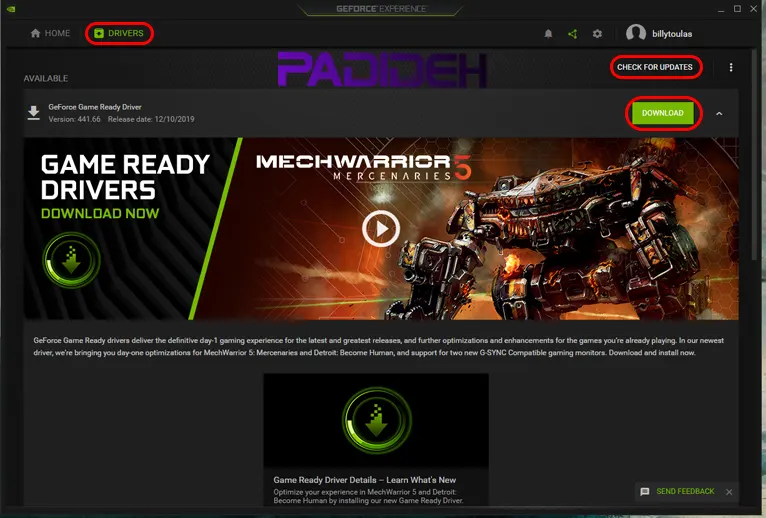Click the MechWarrior 5 Mercenaries banner title
The height and width of the screenshot is (518, 766).
click(363, 167)
